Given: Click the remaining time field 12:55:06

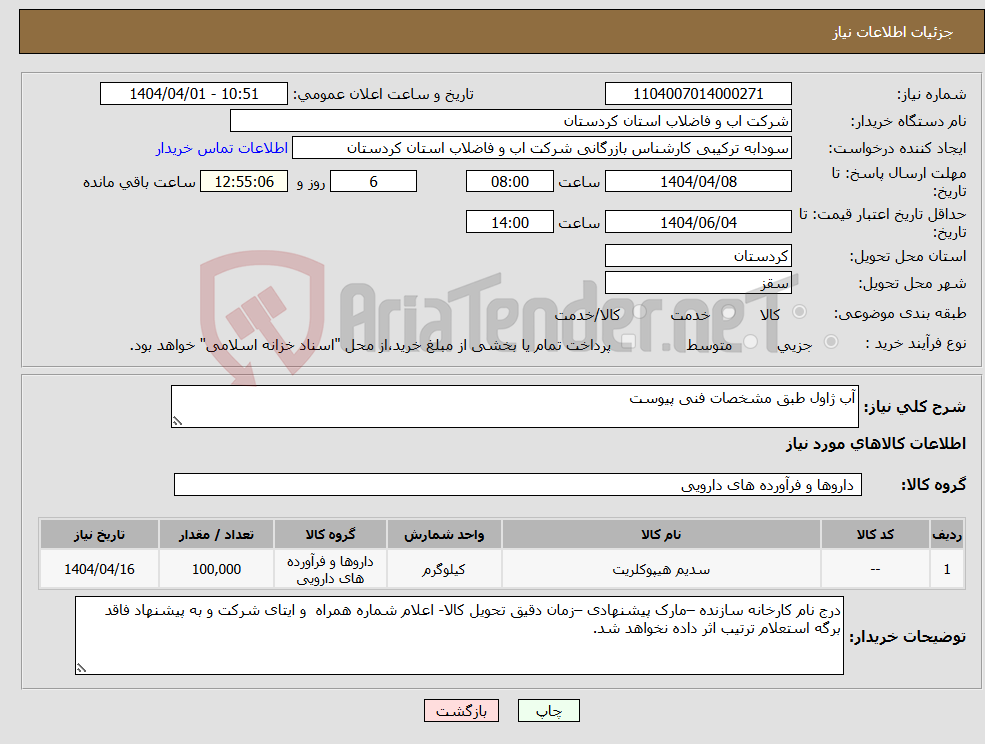Looking at the screenshot, I should coord(244,182).
